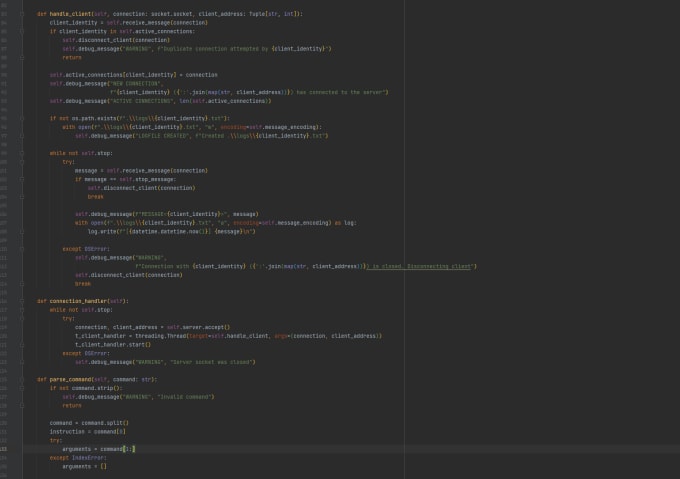Click 't_client_handler.start()' line

[113, 345]
